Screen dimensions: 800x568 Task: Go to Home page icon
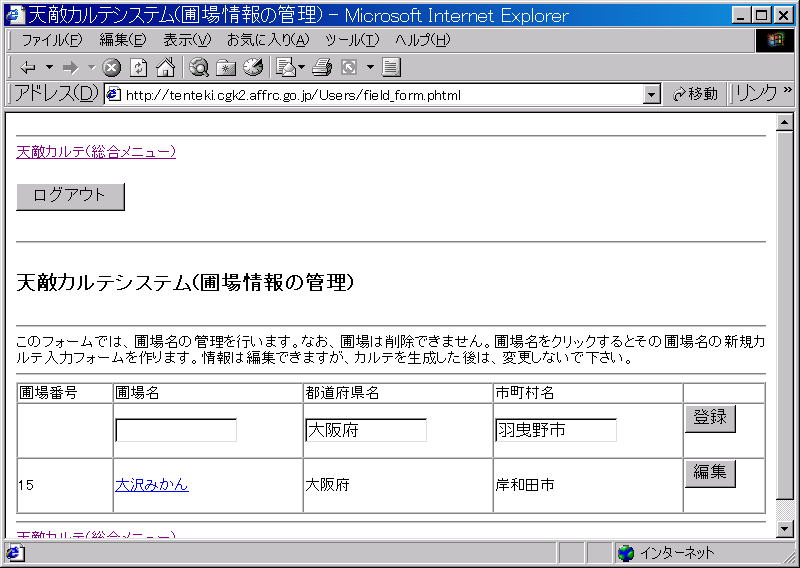pos(165,68)
